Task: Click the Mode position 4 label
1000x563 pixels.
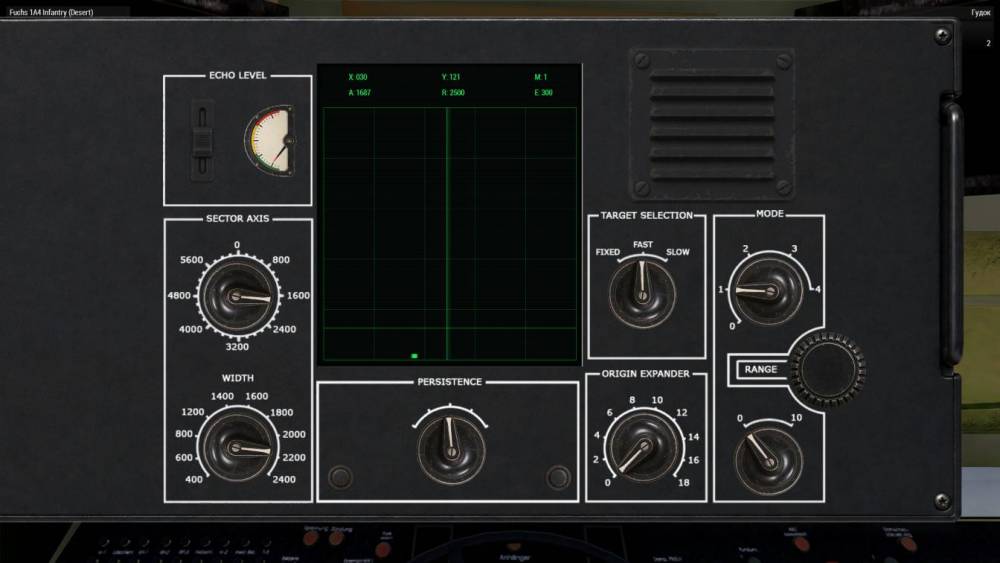Action: click(818, 289)
